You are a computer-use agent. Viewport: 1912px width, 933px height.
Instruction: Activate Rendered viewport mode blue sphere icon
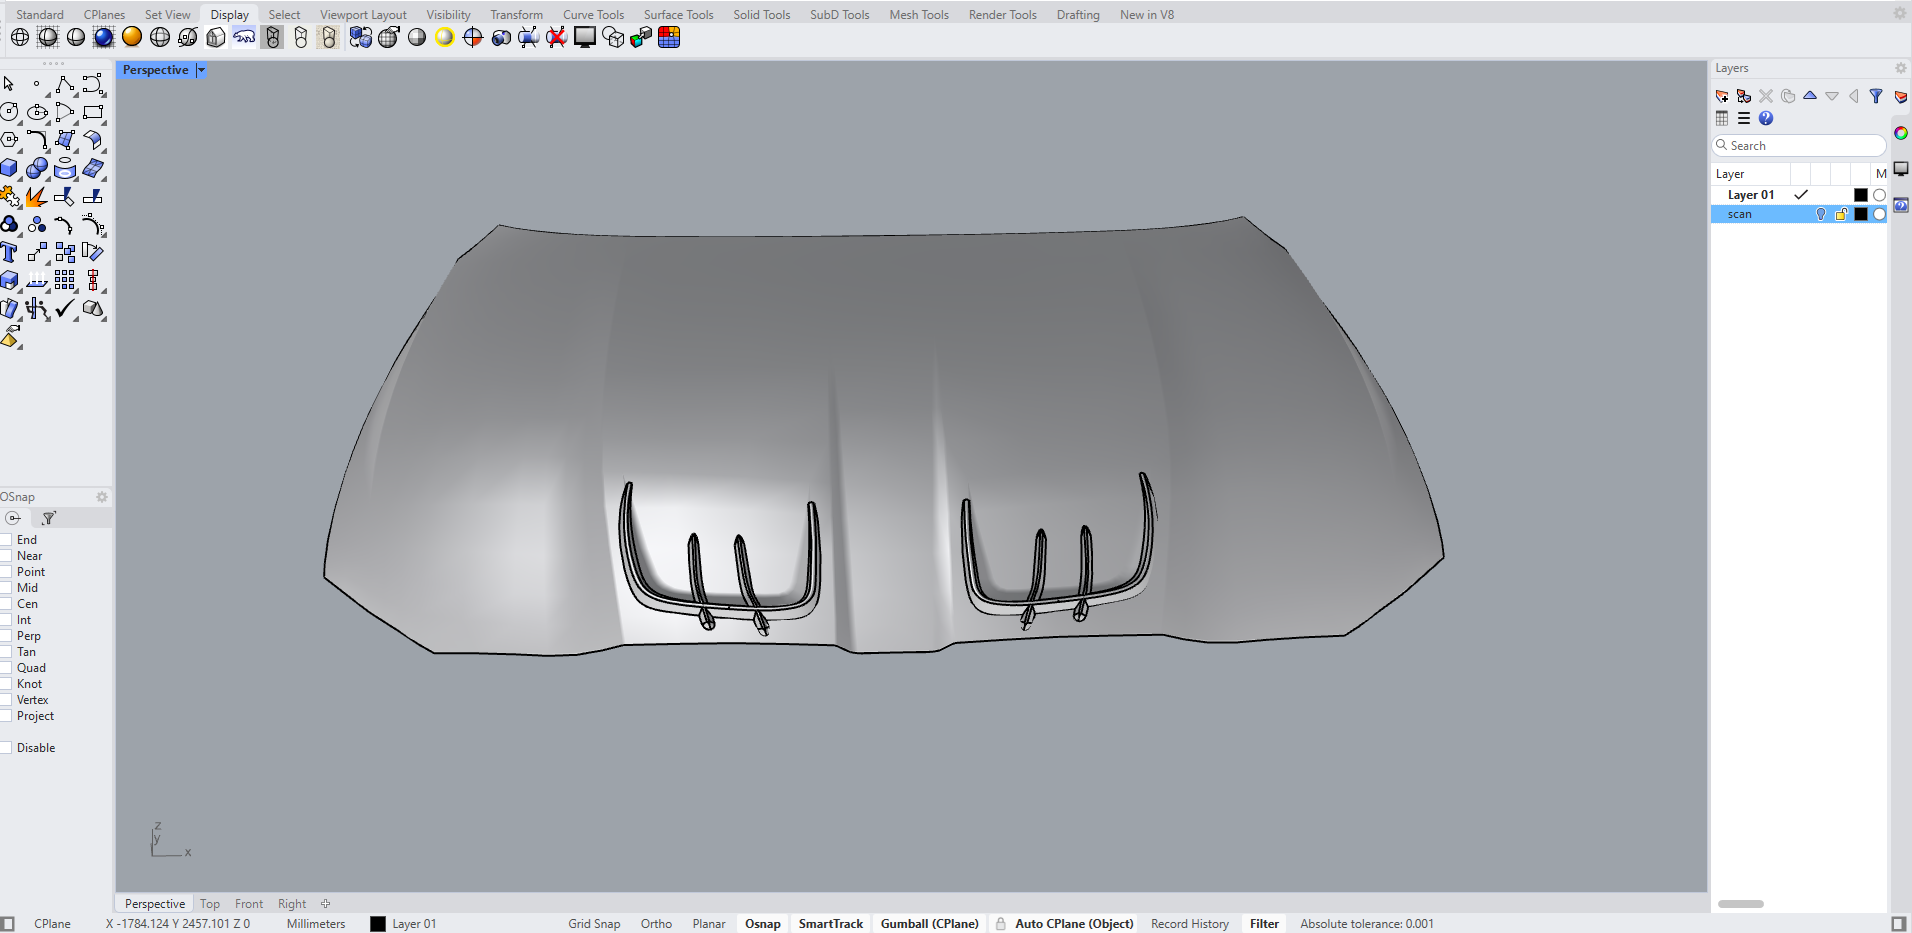104,38
